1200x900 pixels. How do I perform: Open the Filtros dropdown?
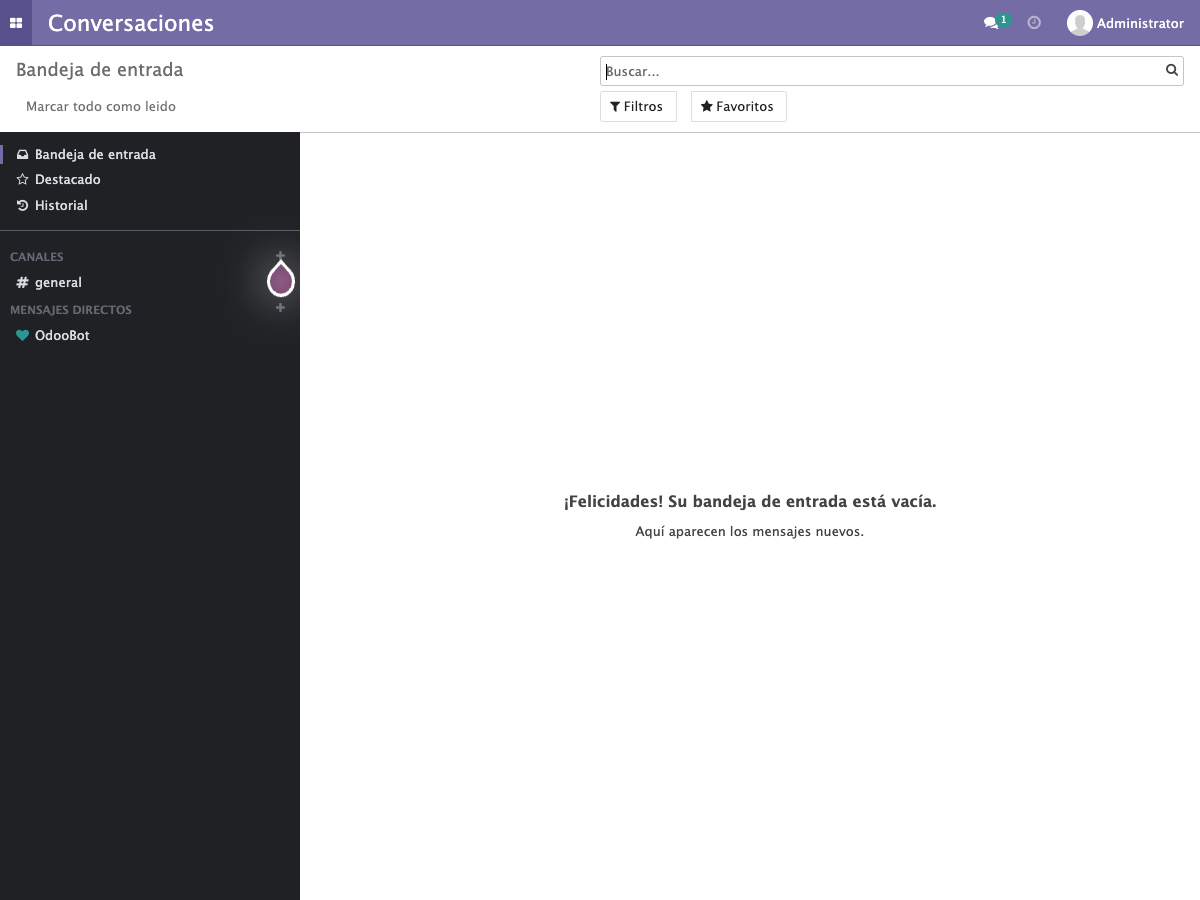(638, 107)
